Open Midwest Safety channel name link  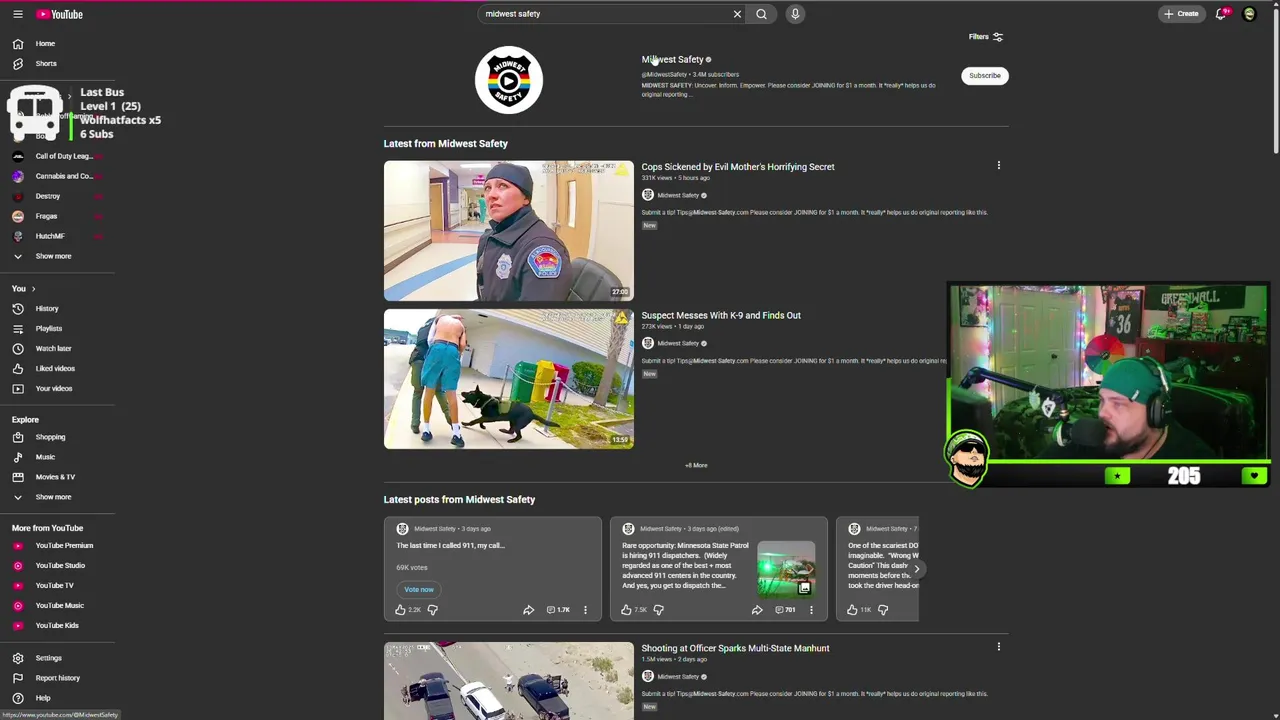(x=672, y=59)
